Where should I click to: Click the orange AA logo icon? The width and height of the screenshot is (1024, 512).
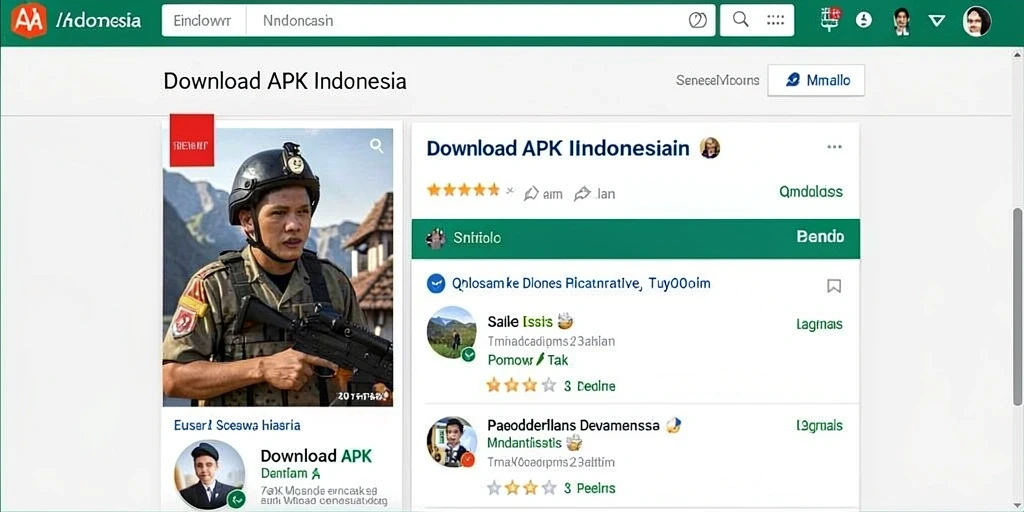29,20
